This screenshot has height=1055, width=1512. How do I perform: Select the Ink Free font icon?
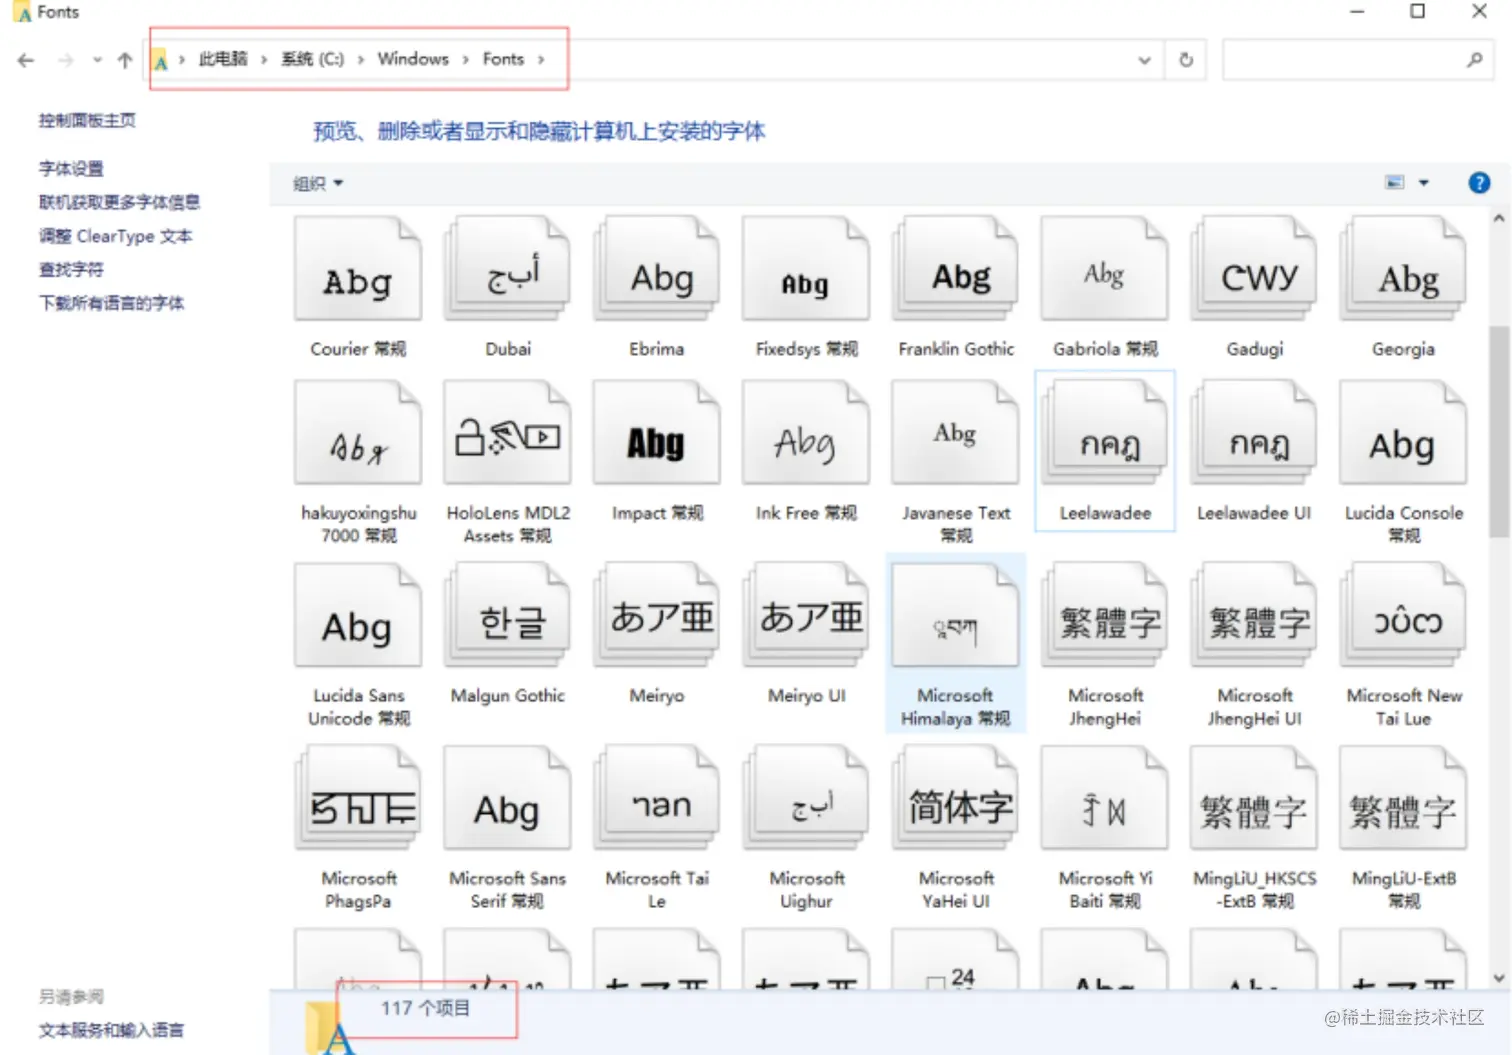806,433
